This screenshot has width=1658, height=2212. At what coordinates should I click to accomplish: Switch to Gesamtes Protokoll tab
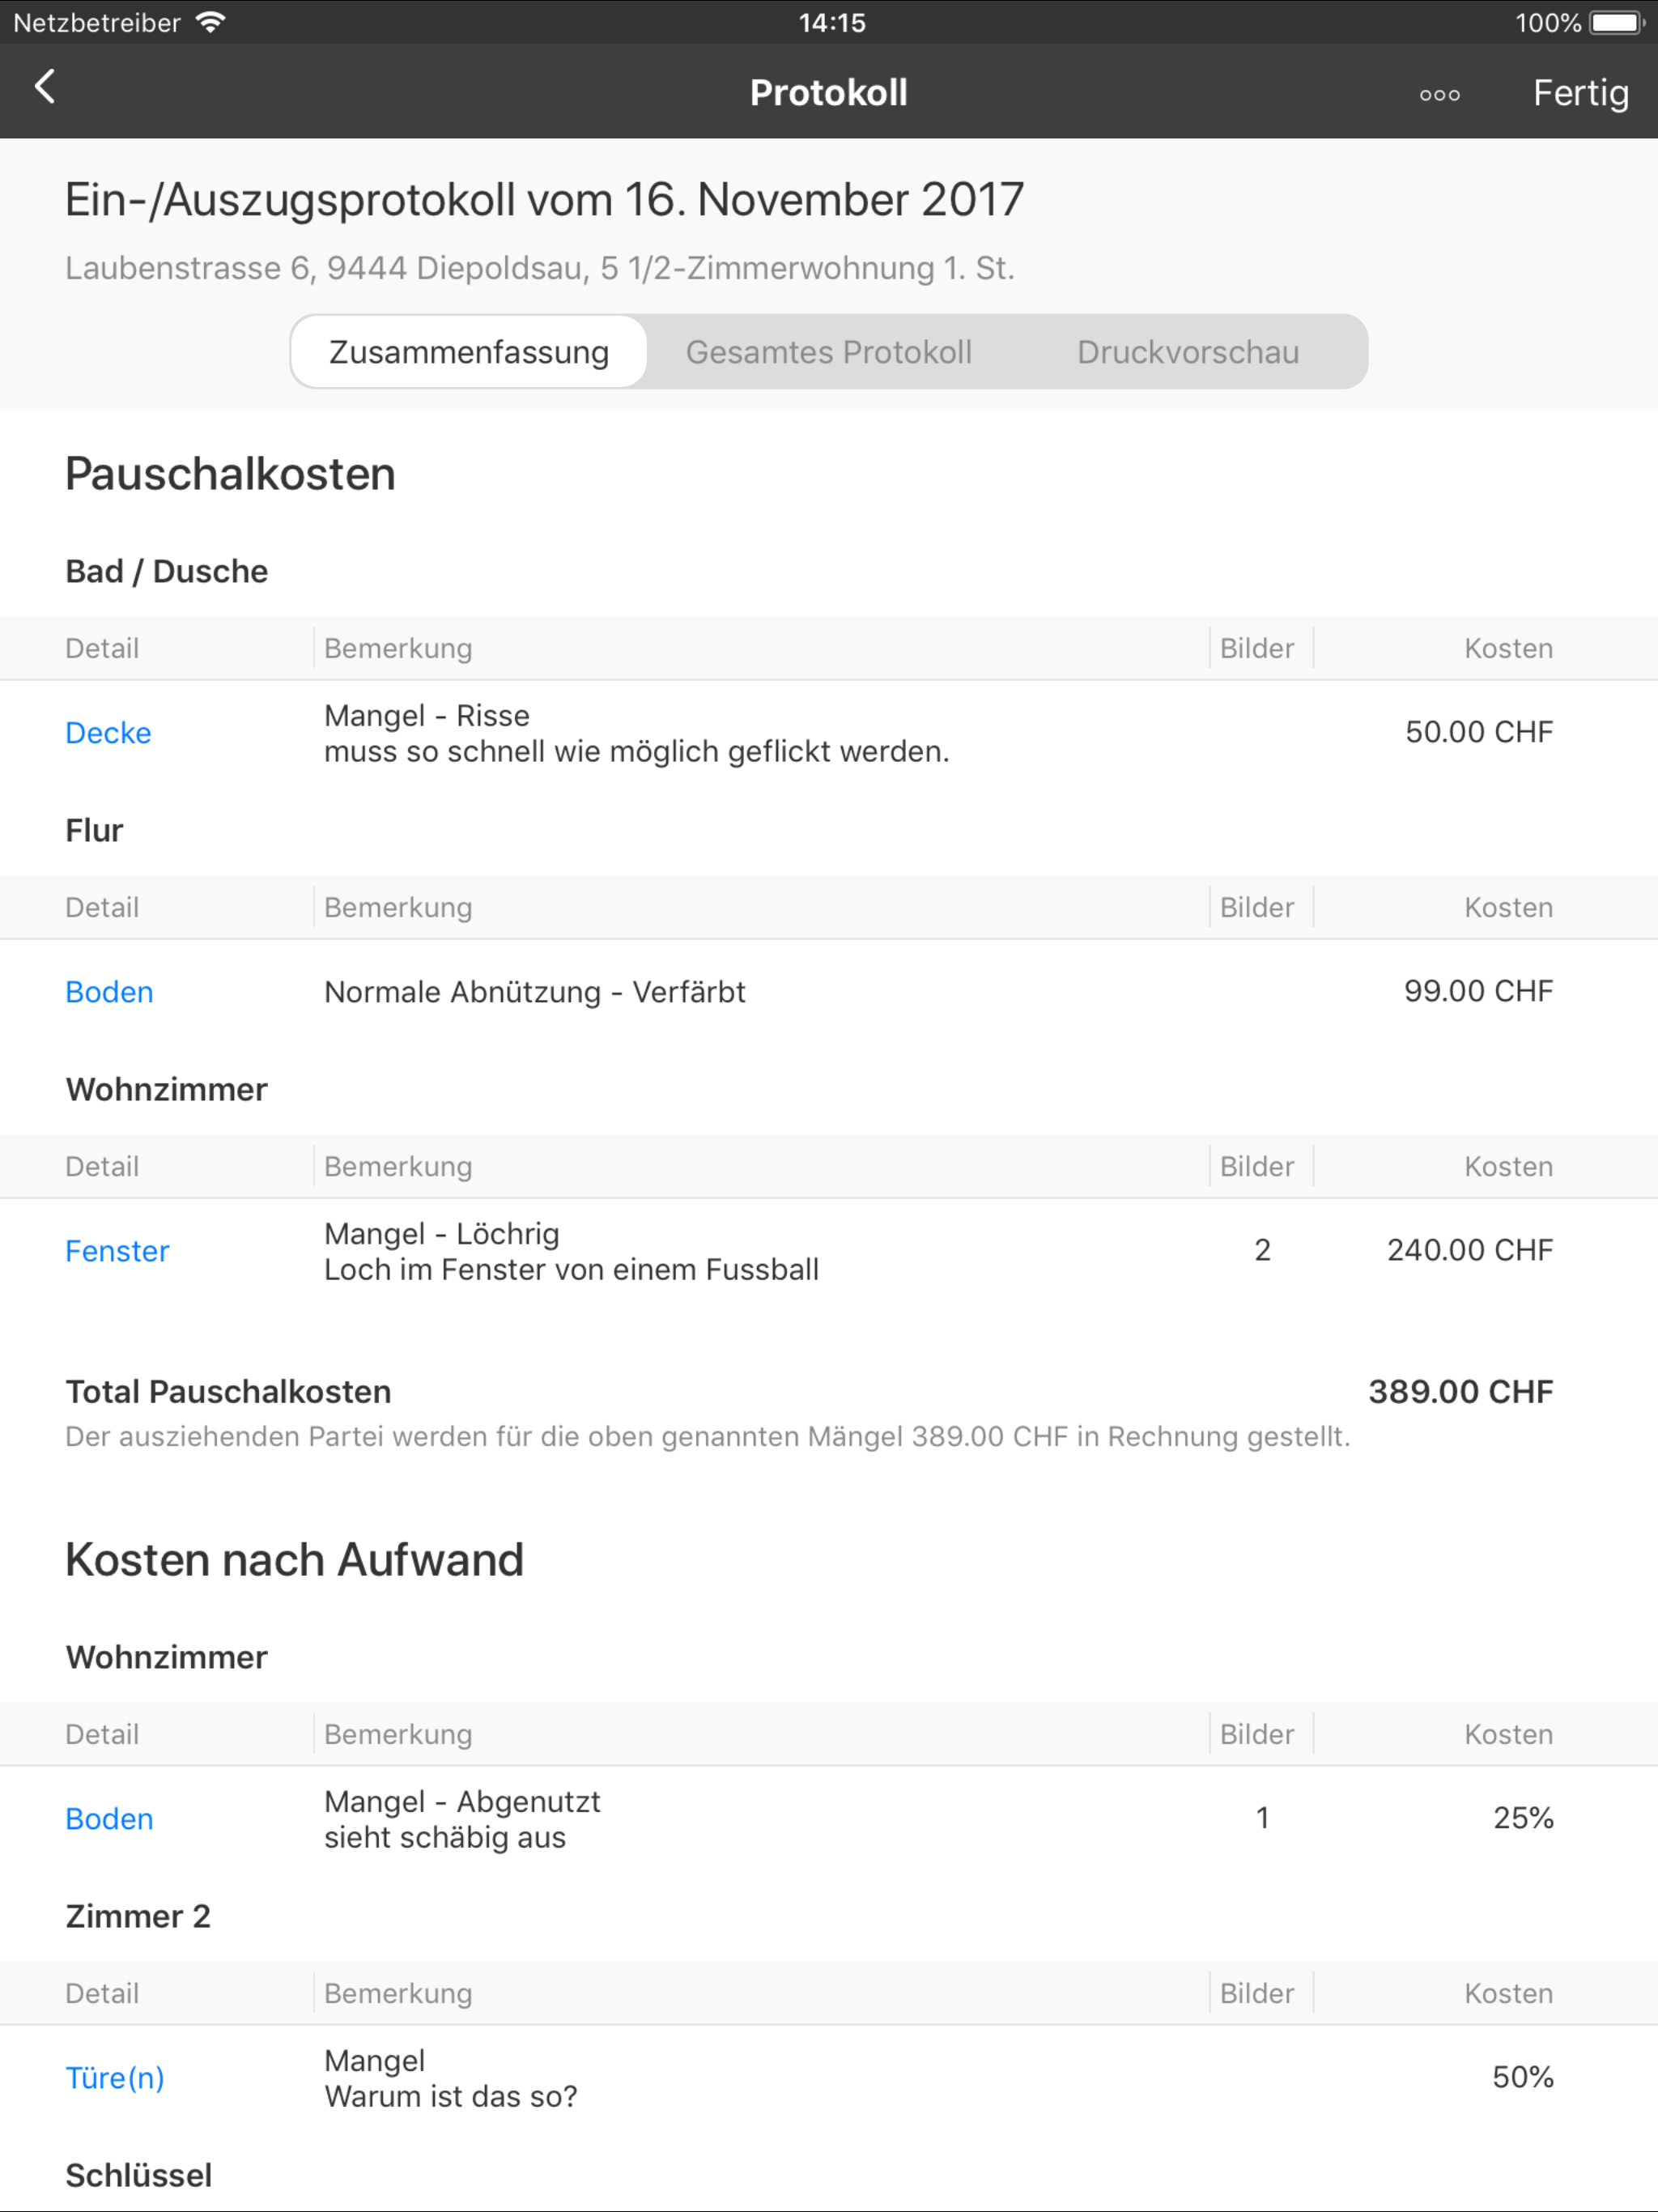tap(828, 352)
